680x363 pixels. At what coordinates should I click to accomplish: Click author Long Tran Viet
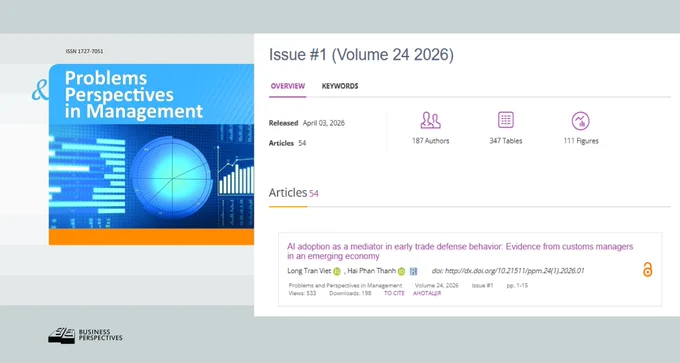coord(309,271)
